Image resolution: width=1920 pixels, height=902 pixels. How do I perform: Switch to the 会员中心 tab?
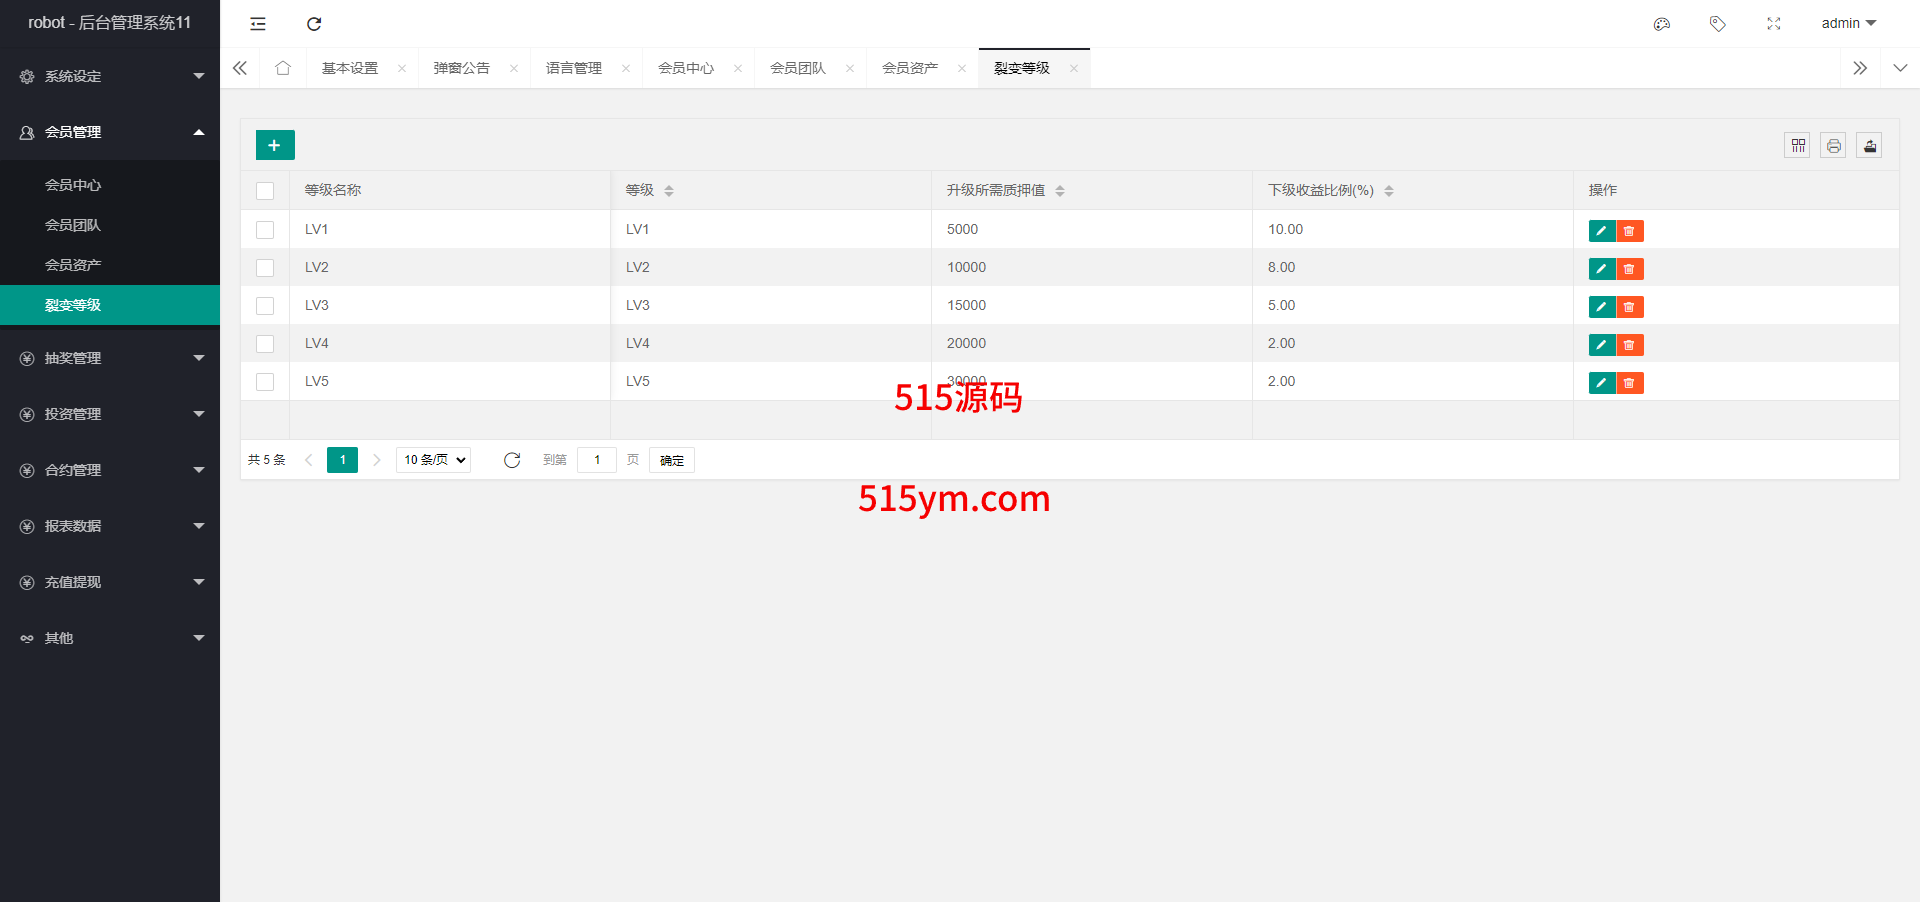click(686, 68)
